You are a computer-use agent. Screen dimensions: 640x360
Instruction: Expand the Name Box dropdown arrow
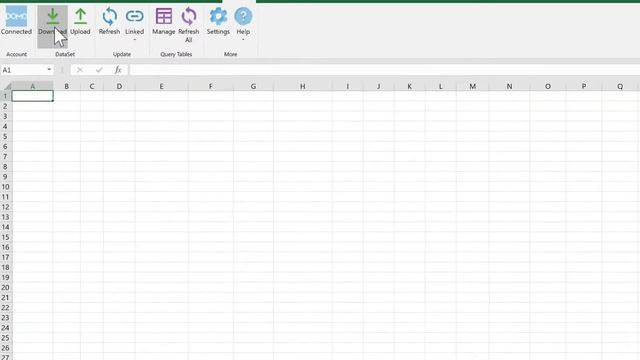point(49,70)
